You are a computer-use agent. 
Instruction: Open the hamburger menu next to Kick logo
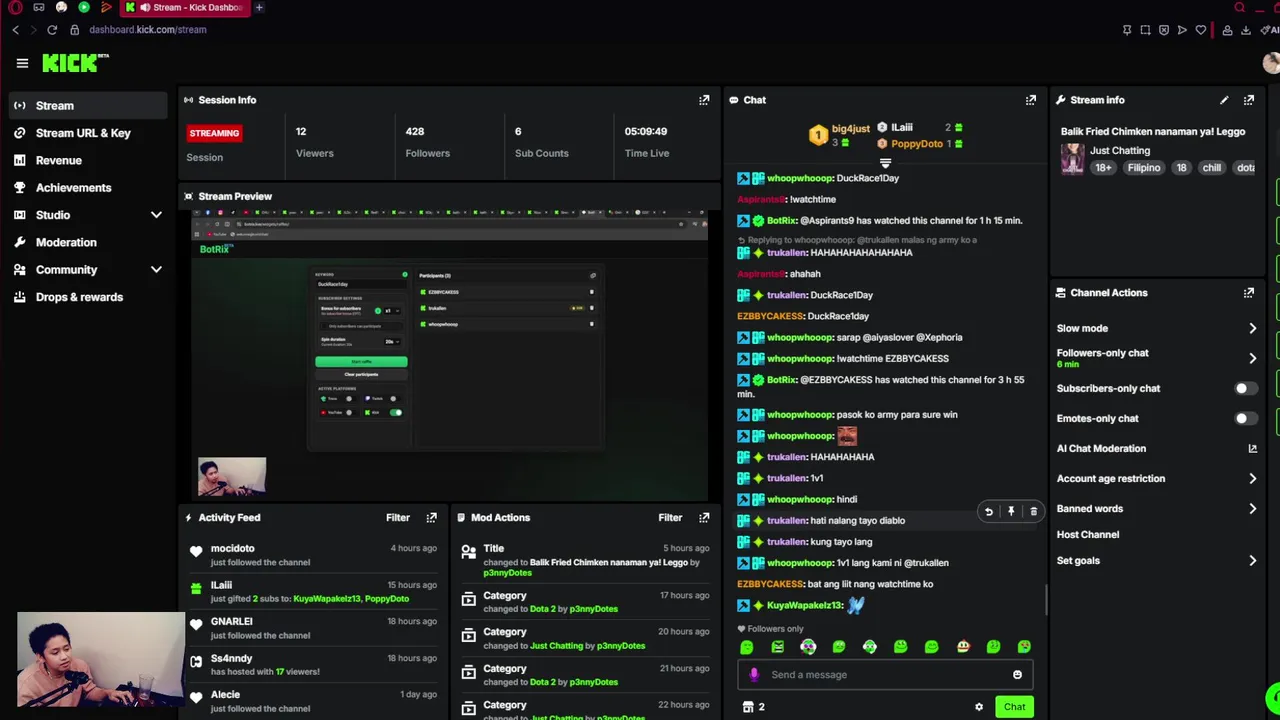pos(22,64)
